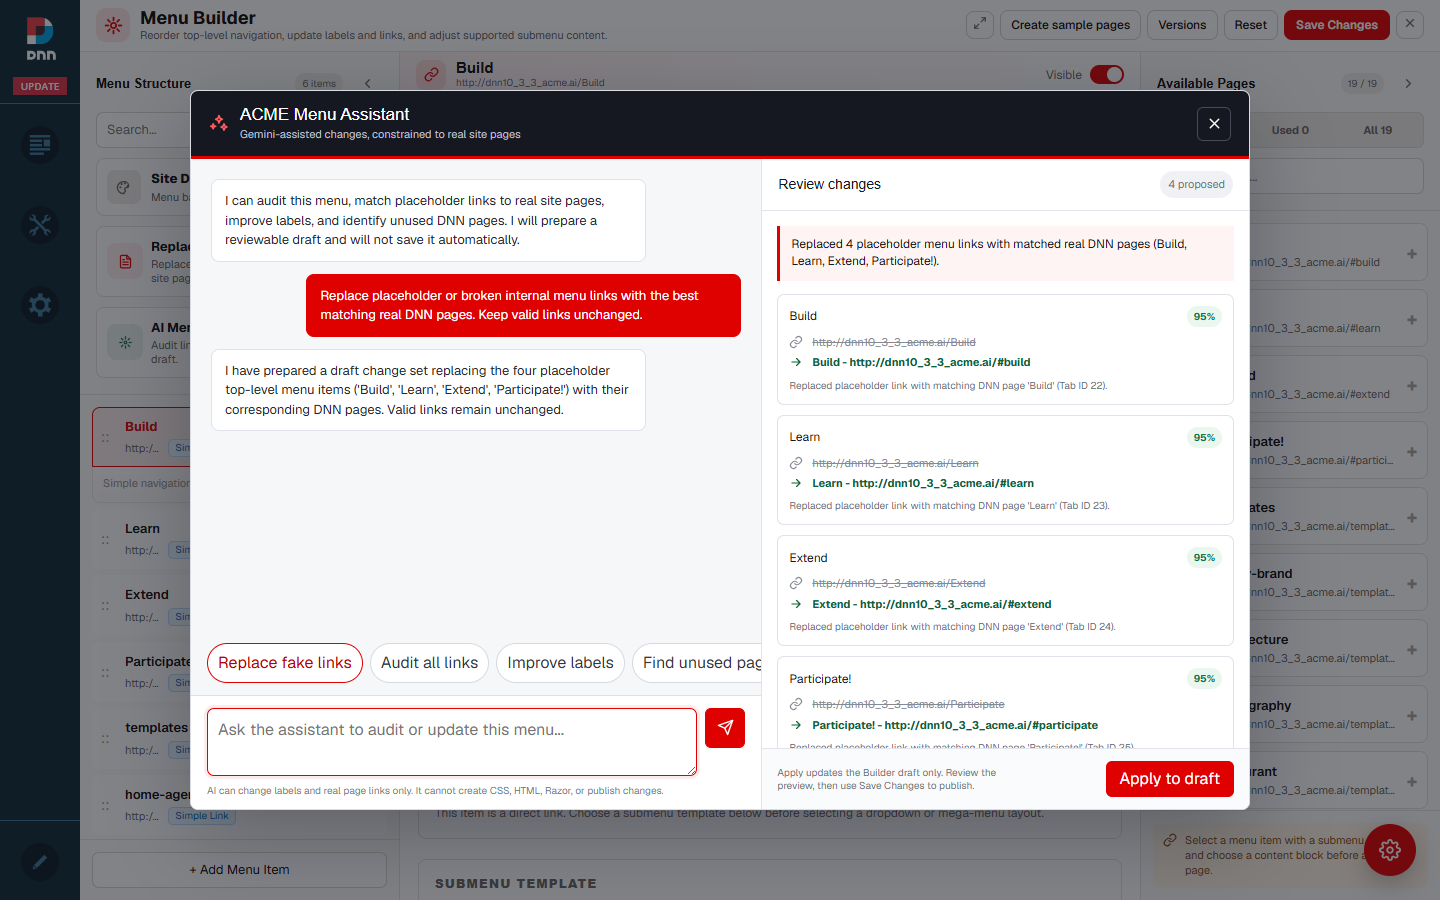Viewport: 1440px width, 900px height.
Task: Click the 95% badge on Extend change
Action: point(1204,558)
